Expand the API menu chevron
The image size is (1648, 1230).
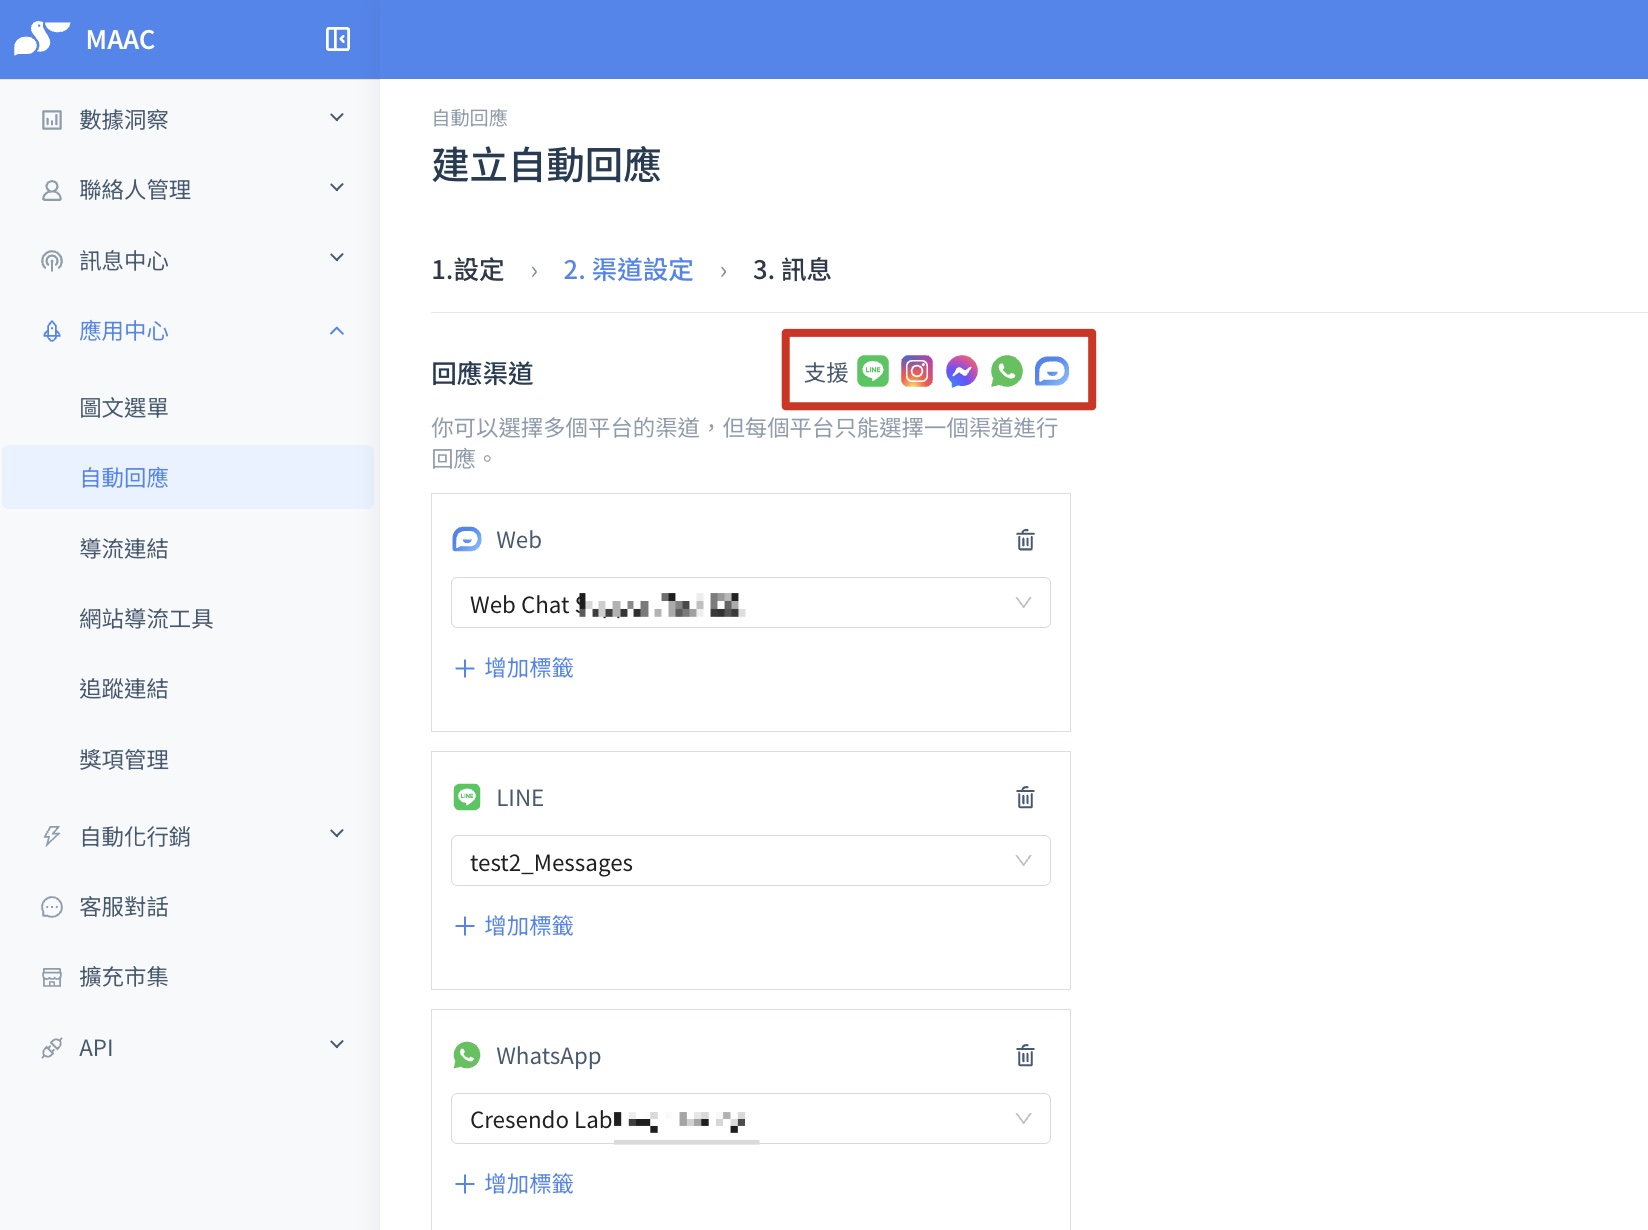[x=337, y=1044]
